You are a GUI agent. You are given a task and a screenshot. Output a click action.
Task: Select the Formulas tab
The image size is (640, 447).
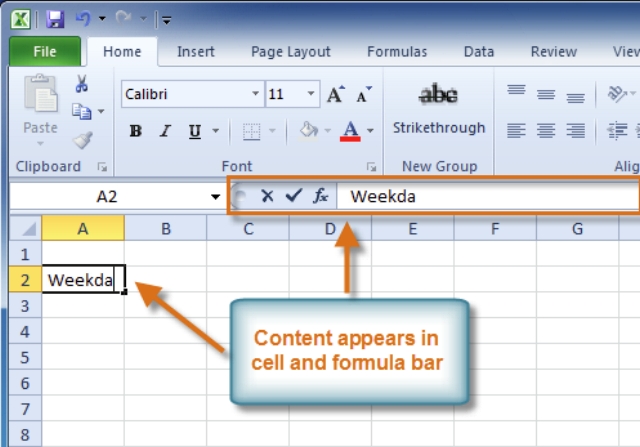click(x=397, y=51)
